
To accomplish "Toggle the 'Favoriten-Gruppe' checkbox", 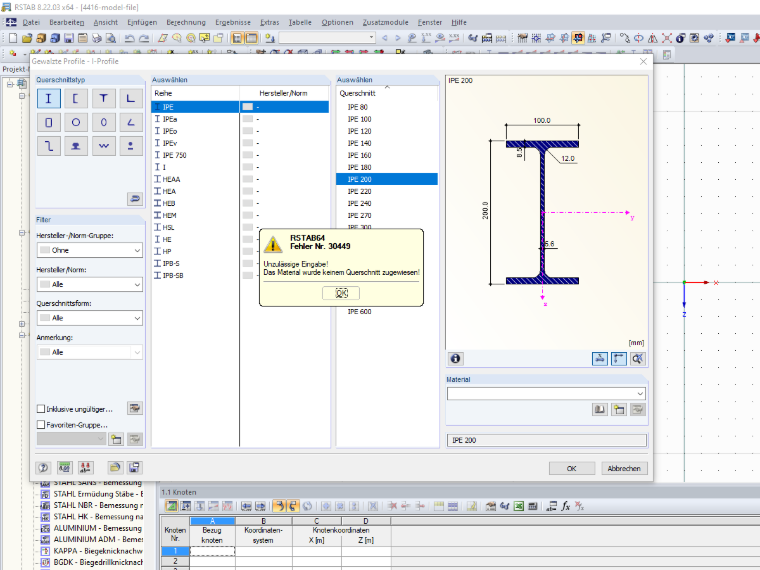I will [41, 425].
